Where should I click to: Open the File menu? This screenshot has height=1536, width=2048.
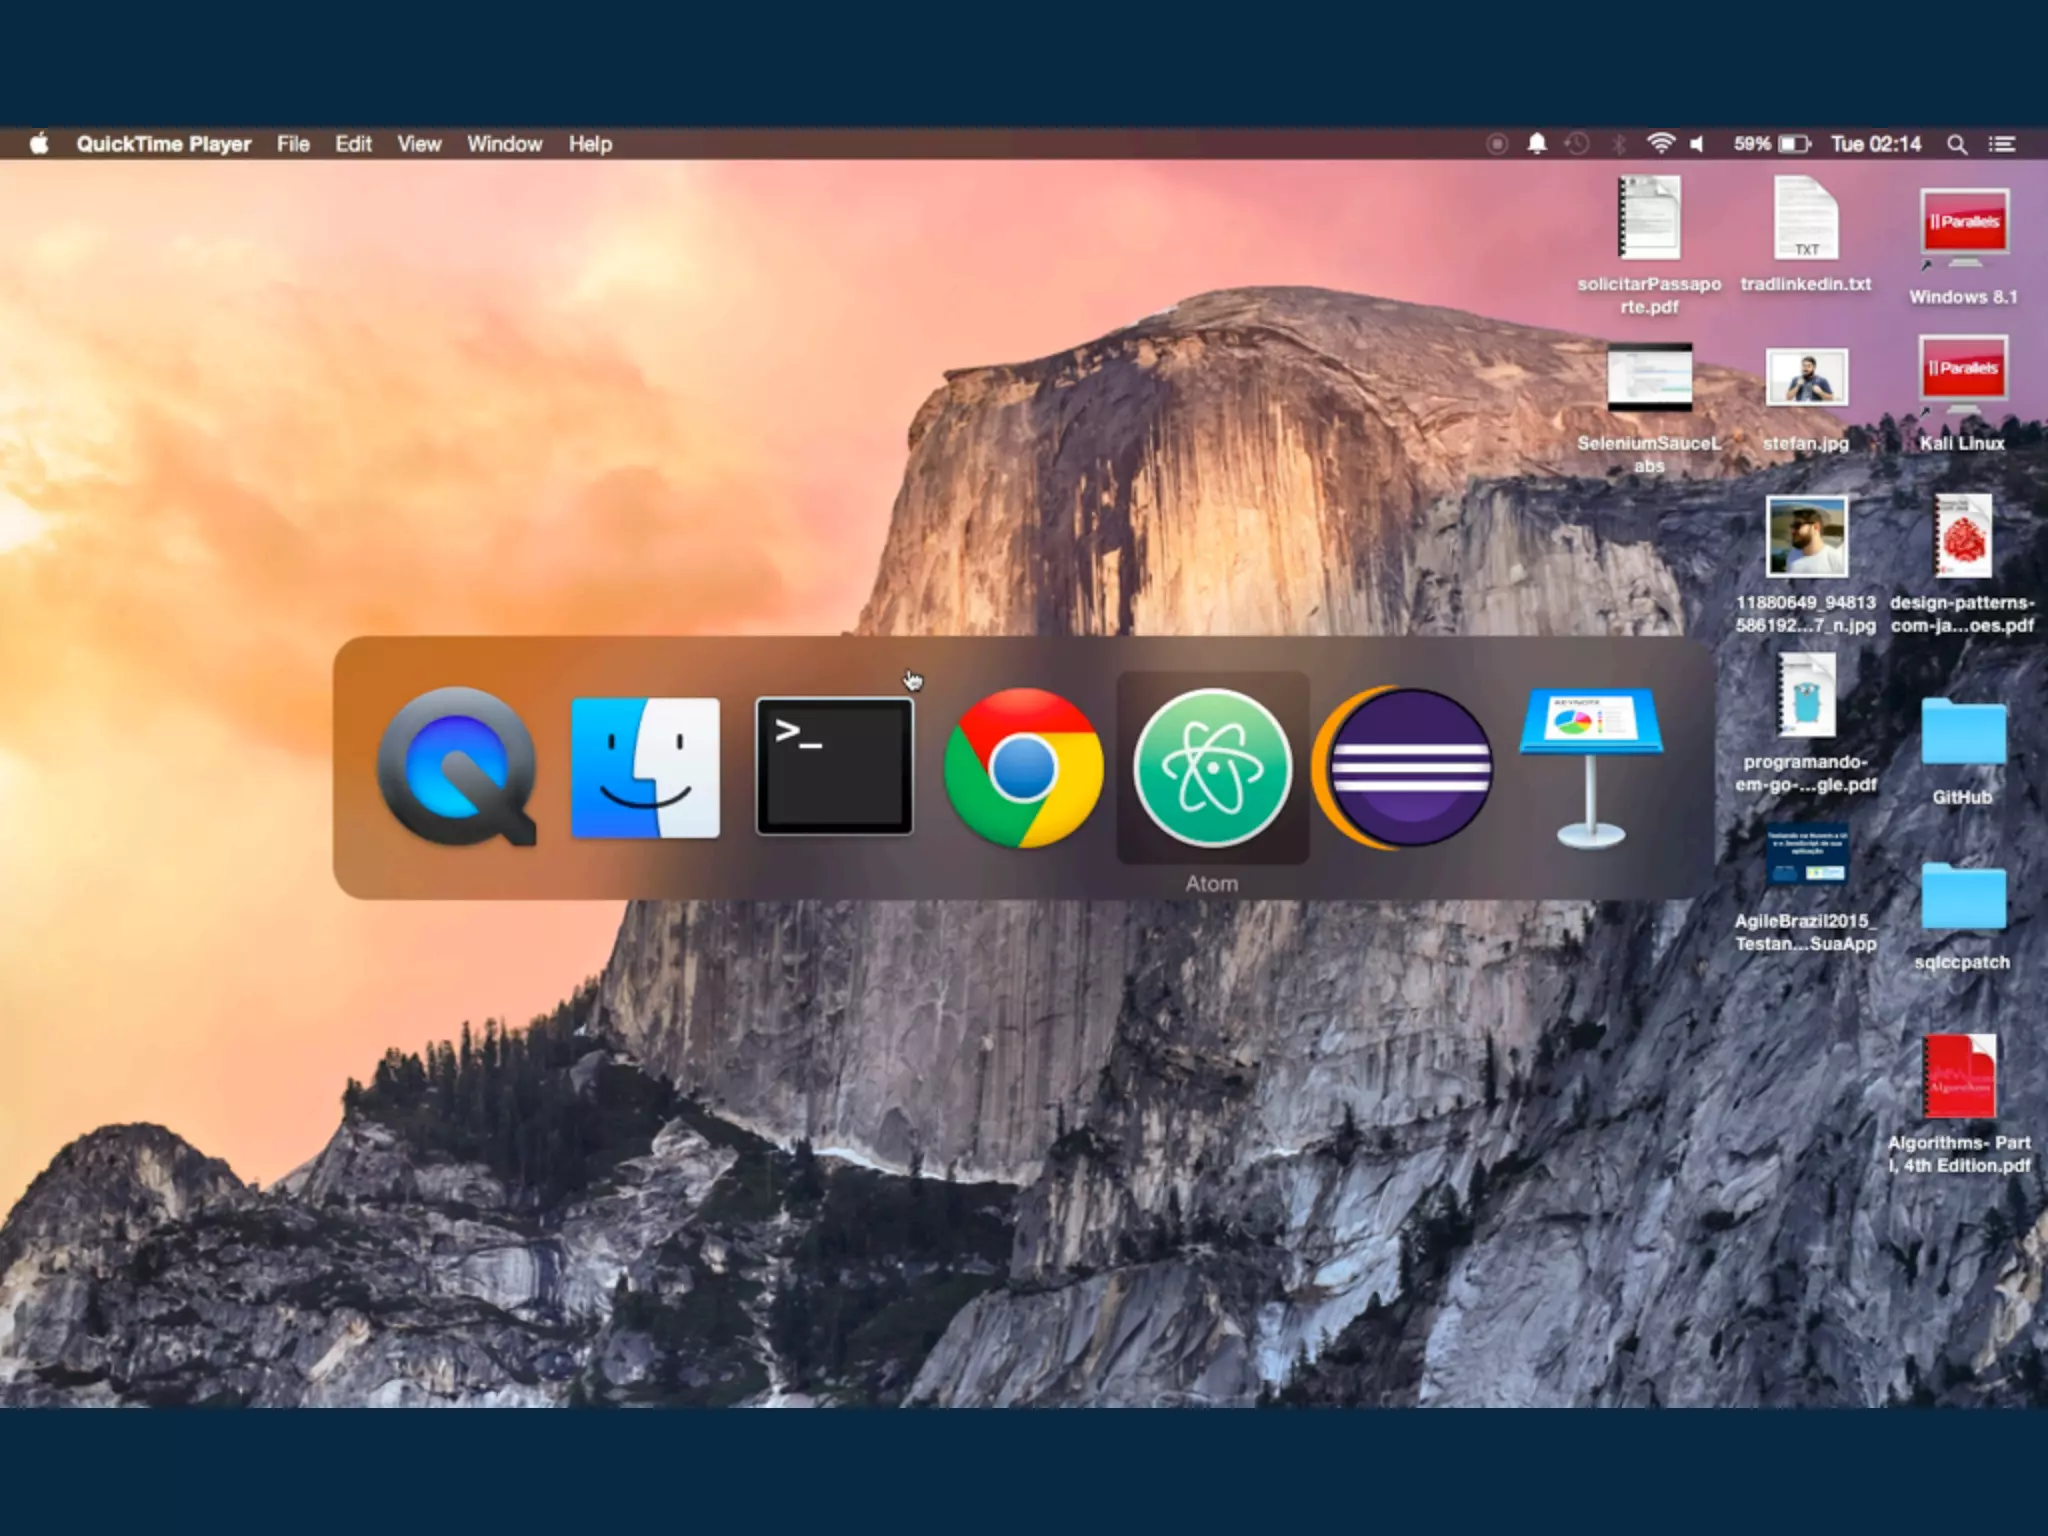293,144
